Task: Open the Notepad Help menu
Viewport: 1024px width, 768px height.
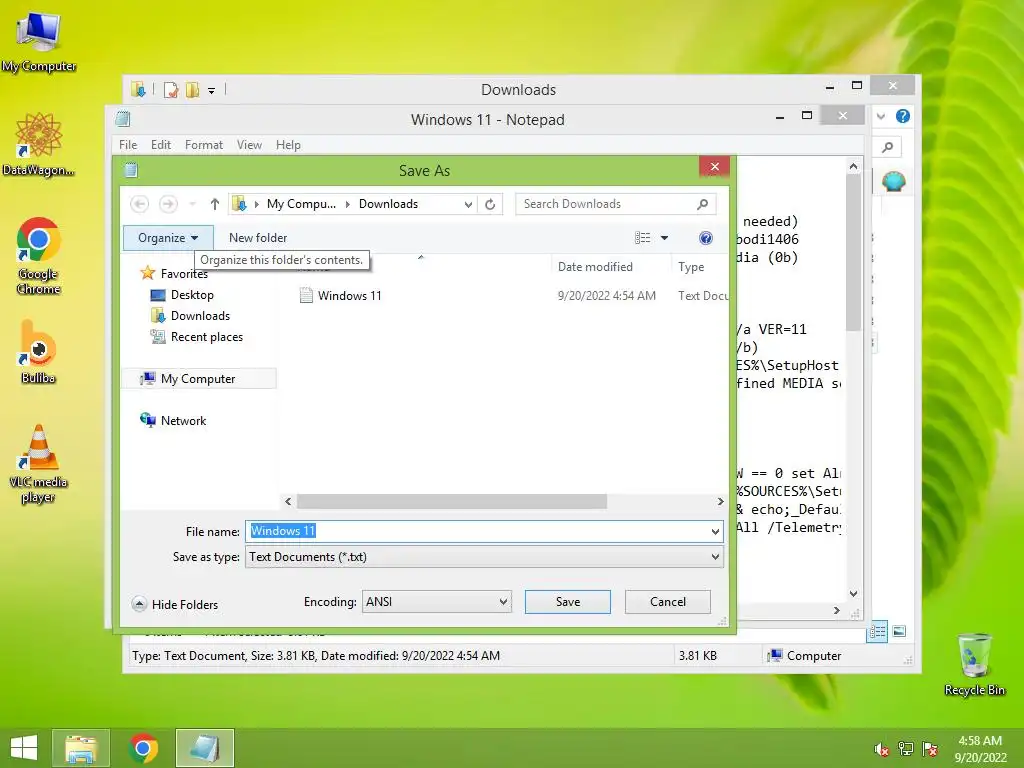Action: click(x=288, y=145)
